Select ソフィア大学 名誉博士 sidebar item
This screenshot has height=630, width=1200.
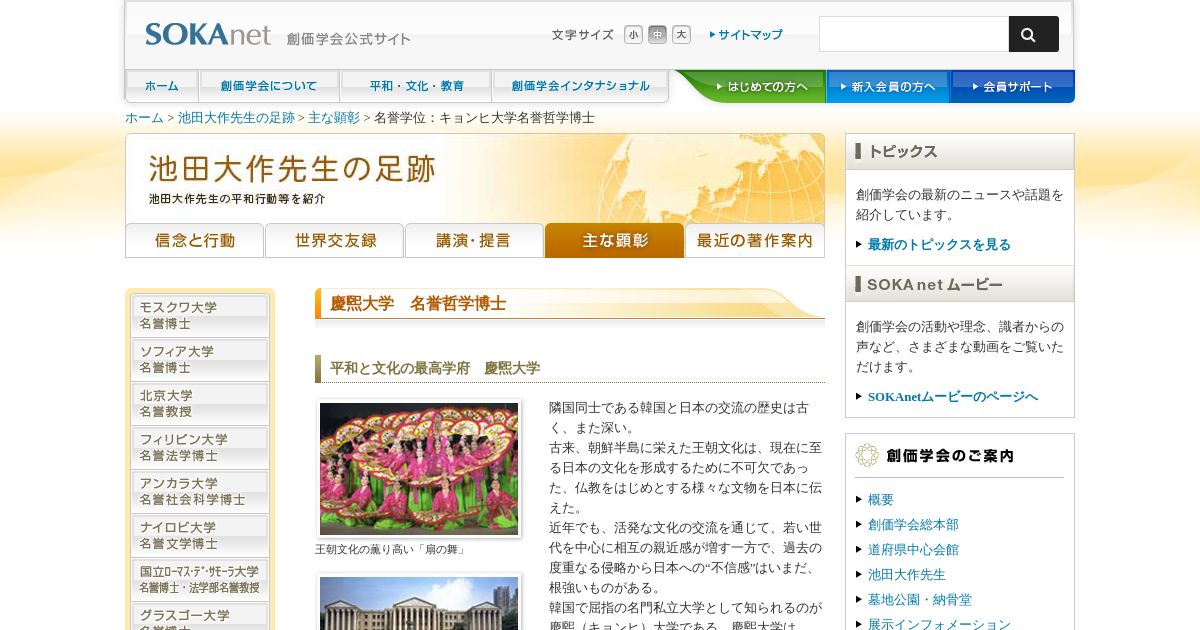click(200, 360)
